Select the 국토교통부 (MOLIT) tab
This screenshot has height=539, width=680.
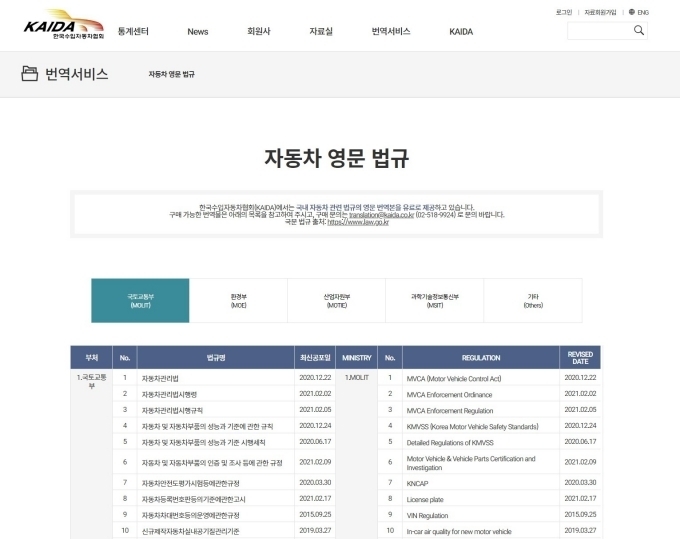point(140,301)
